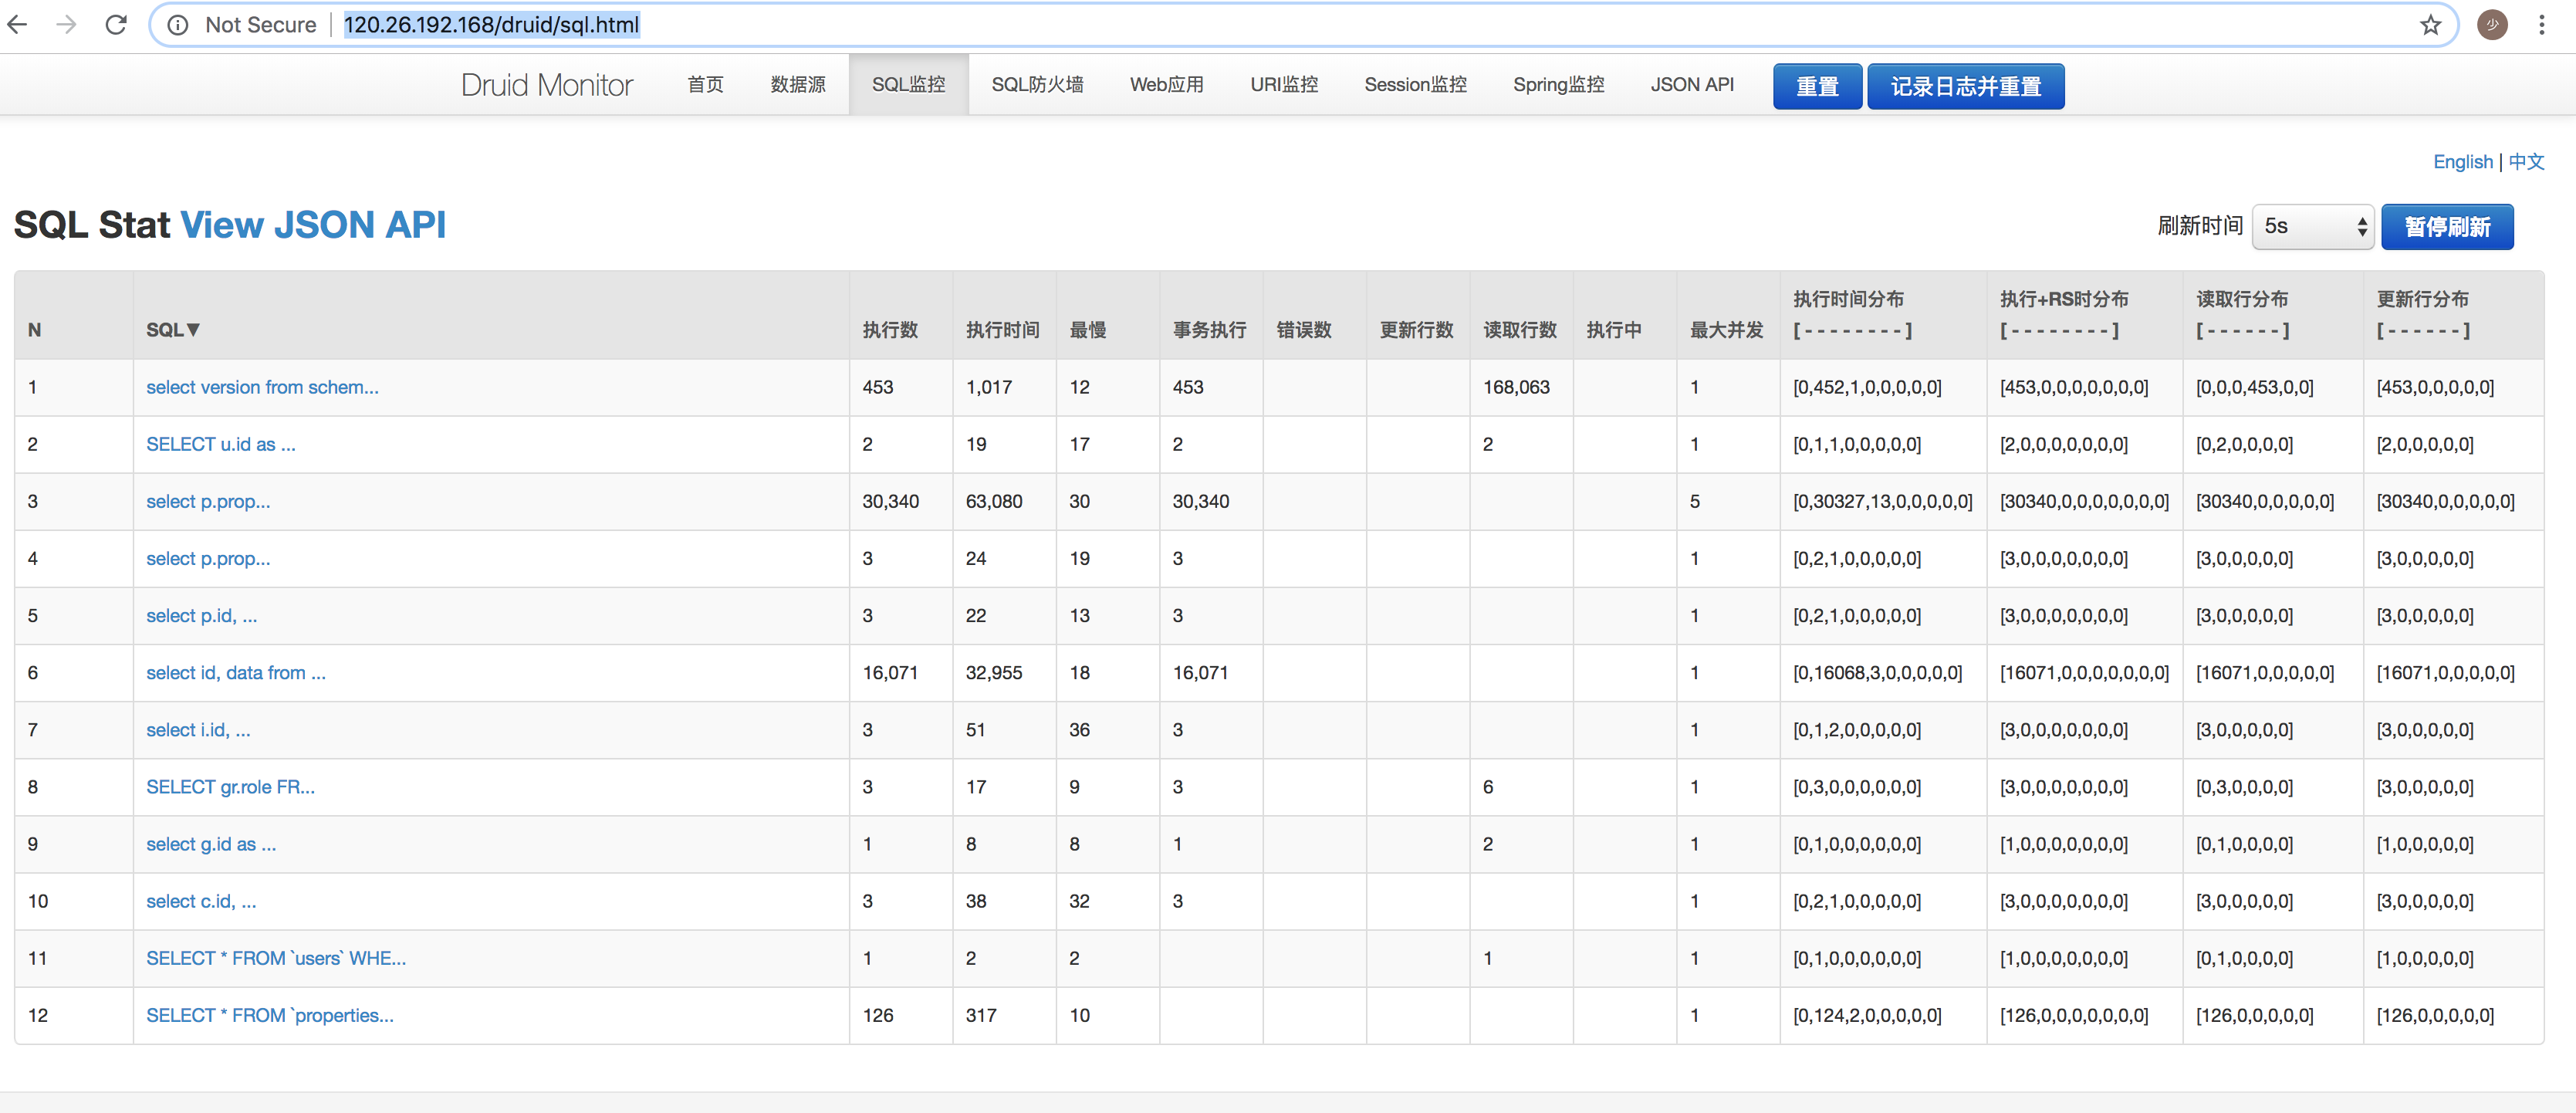Reload the page with the refresh icon

pyautogui.click(x=116, y=24)
